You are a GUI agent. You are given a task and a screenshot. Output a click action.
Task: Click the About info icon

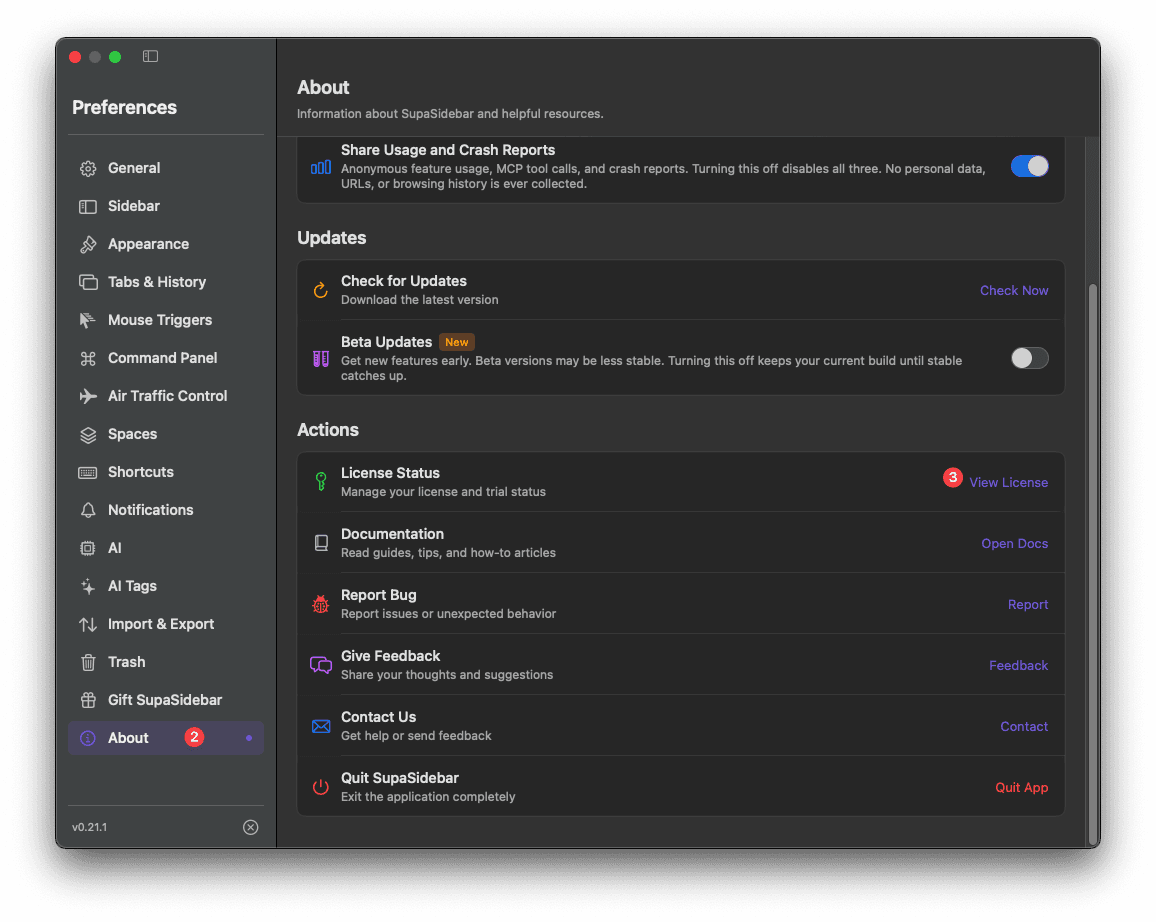pyautogui.click(x=88, y=738)
